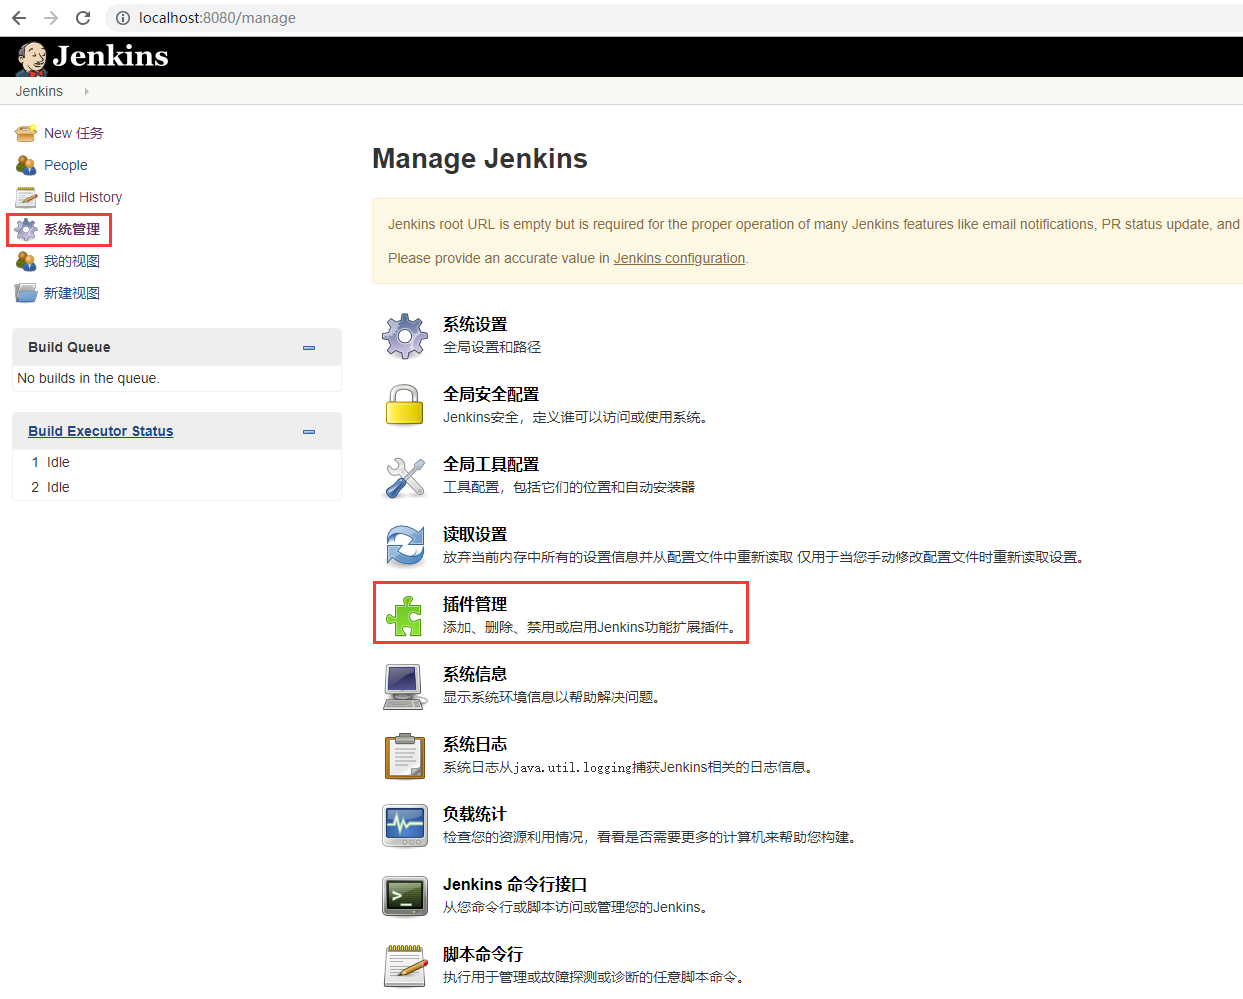Click the site info icon in address bar
The height and width of the screenshot is (999, 1243).
(123, 18)
